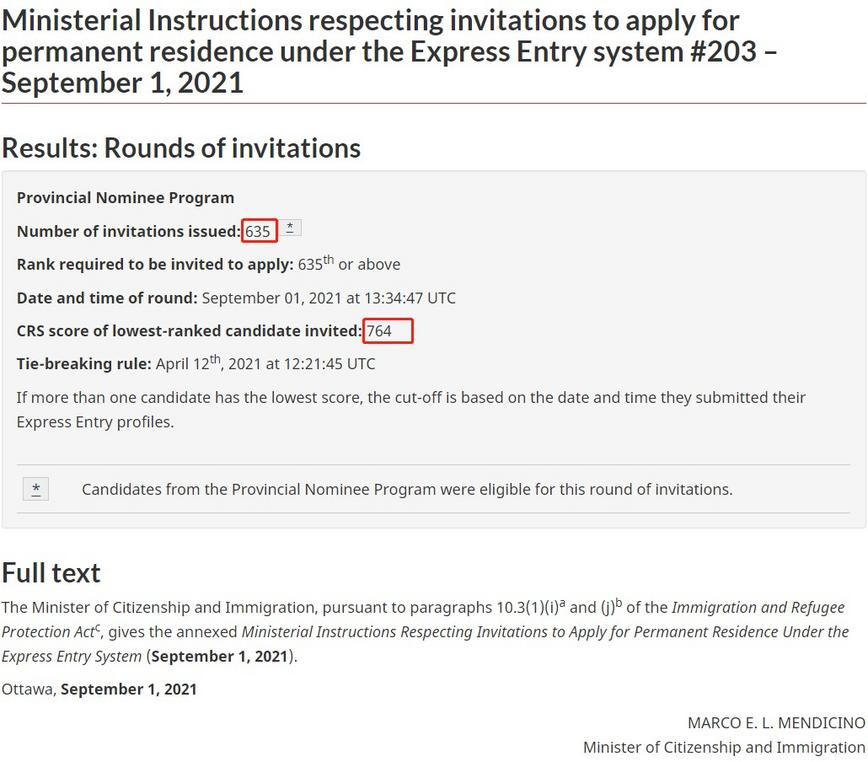Click the main Ministerial Instructions page title
This screenshot has height=762, width=868.
click(x=389, y=51)
